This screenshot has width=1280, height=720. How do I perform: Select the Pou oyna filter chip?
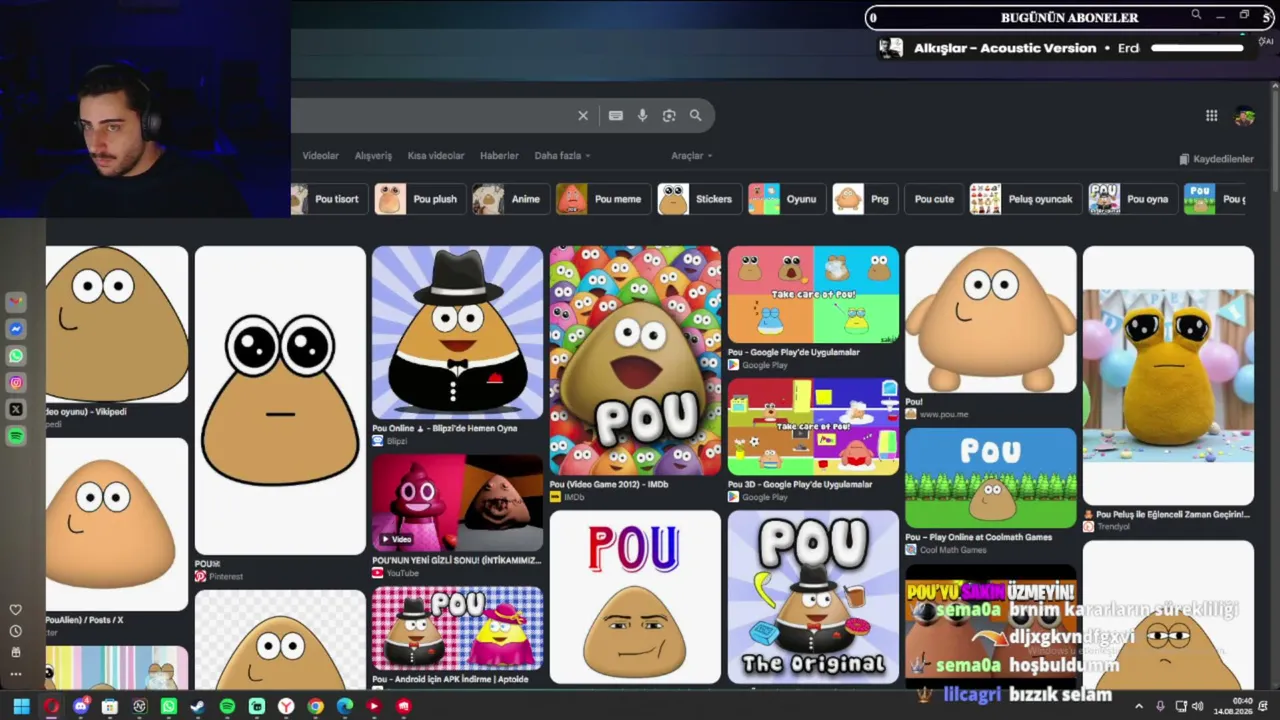(1133, 199)
